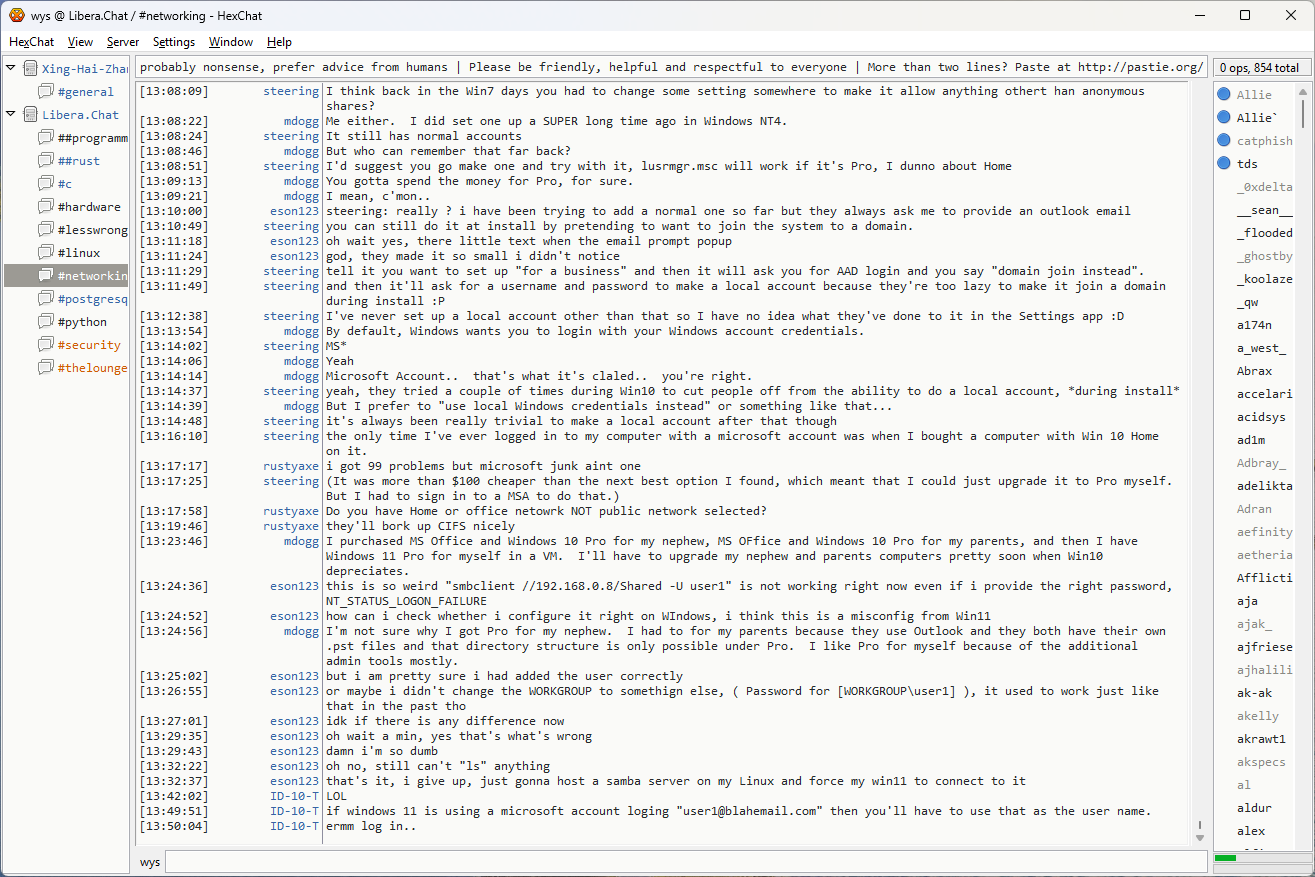Click the #thelounge channel icon

tap(46, 368)
